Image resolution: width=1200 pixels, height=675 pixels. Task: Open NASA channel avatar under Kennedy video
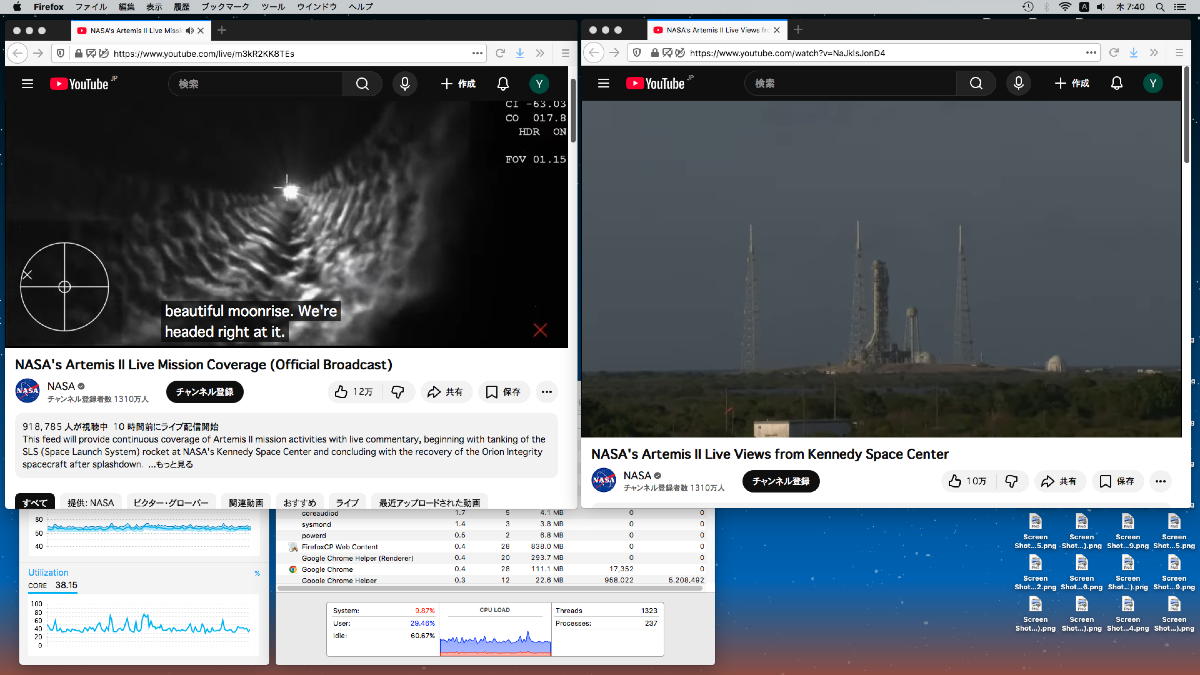[604, 480]
